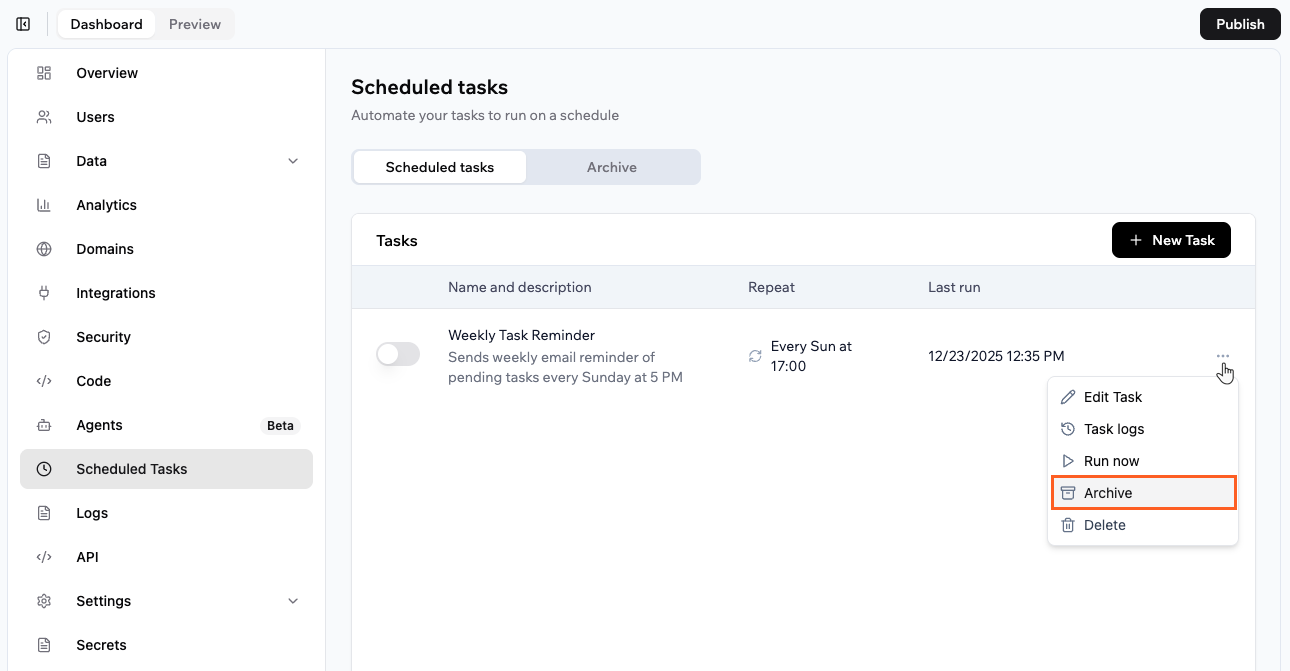Screen dimensions: 1290x671
Task: Open the Analytics section via its chart icon
Action: click(x=43, y=204)
